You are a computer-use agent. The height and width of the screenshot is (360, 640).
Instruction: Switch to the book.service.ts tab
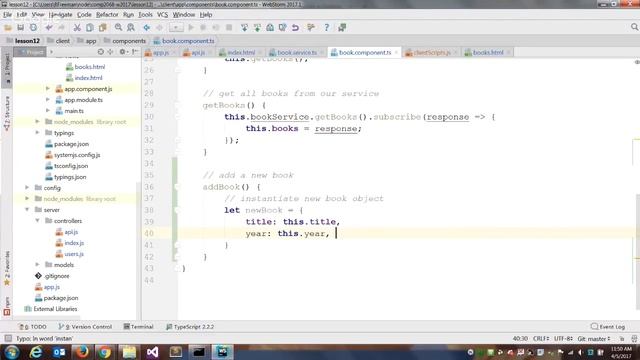pyautogui.click(x=297, y=52)
